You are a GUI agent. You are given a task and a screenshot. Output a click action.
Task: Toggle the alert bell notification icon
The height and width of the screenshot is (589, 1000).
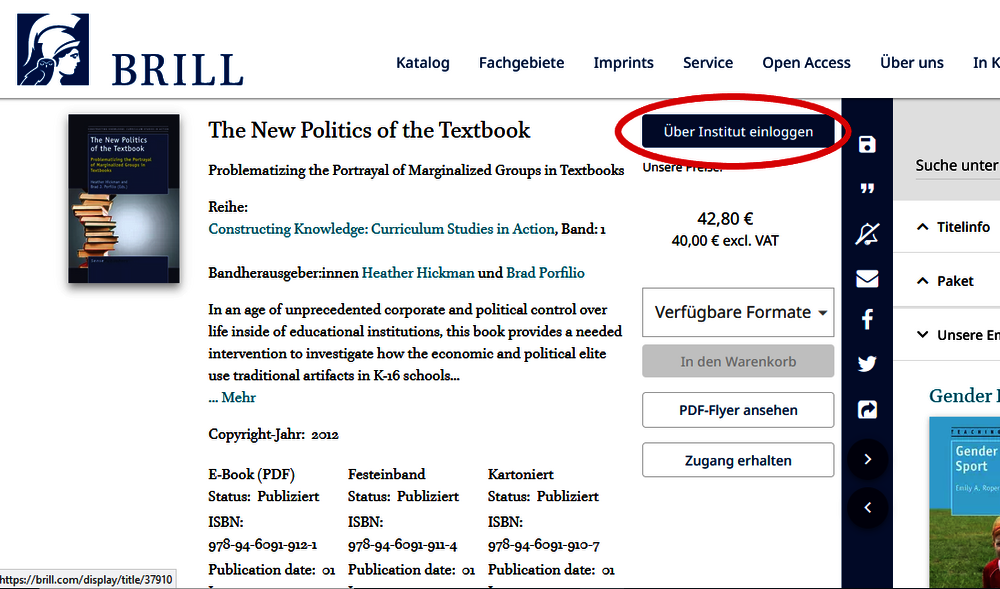click(867, 234)
